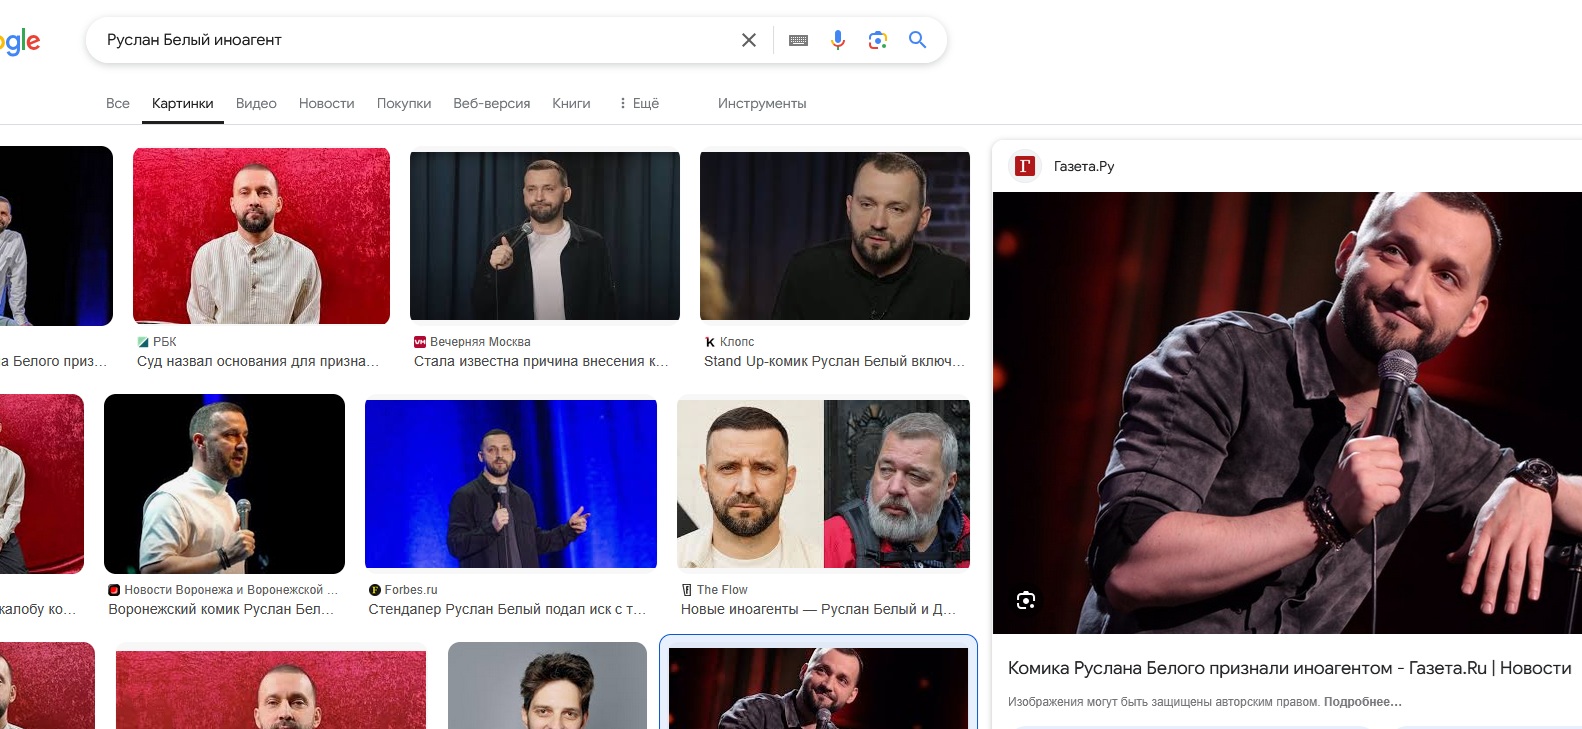This screenshot has height=729, width=1582.
Task: Open Google Lens image search icon
Action: click(x=878, y=40)
